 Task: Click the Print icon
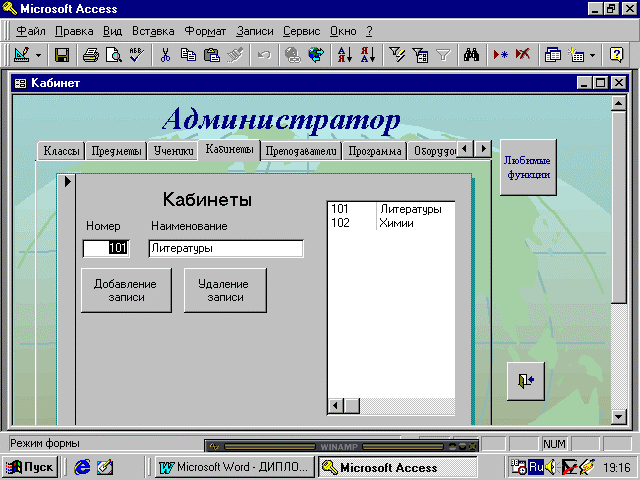click(x=91, y=55)
